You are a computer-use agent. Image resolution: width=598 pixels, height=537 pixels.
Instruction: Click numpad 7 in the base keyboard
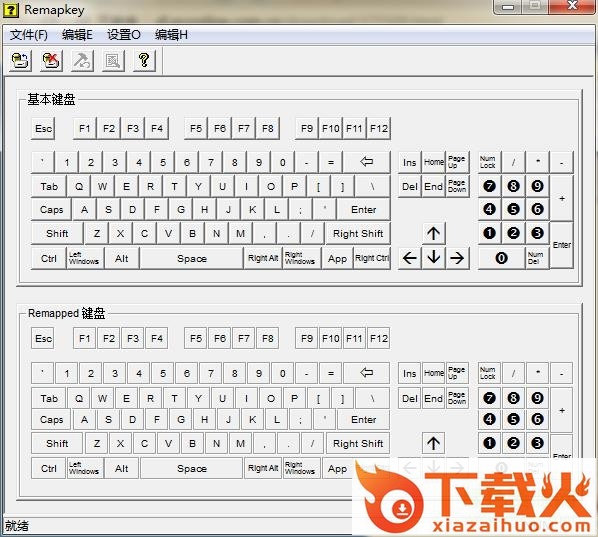coord(490,187)
